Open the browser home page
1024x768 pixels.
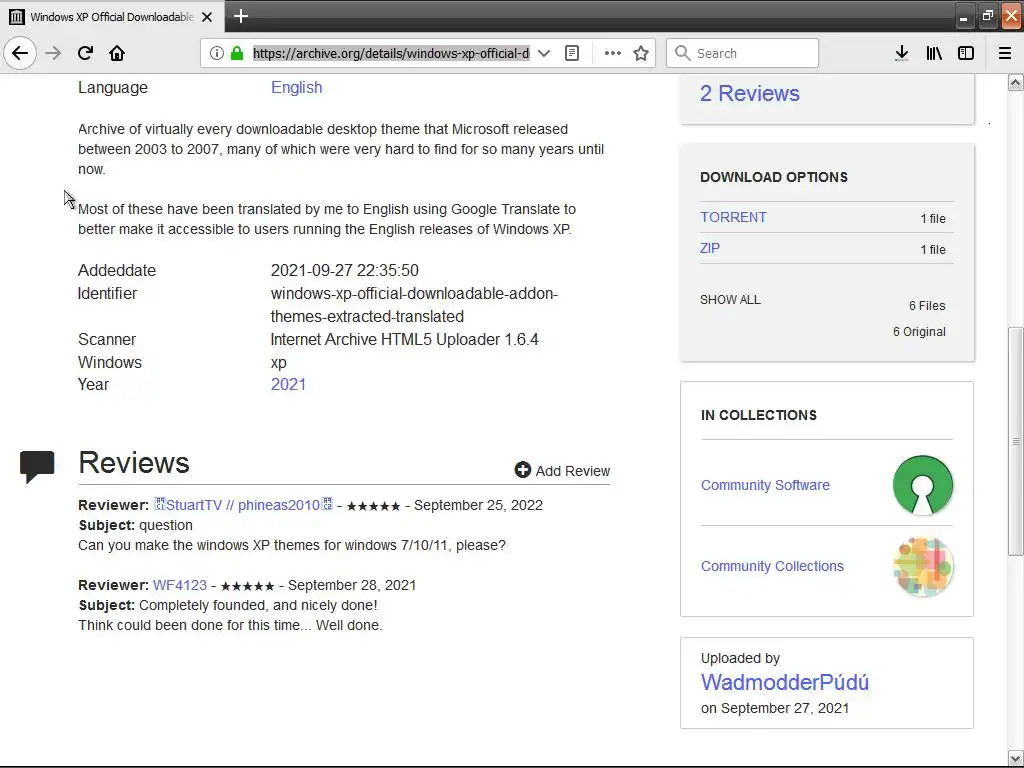coord(117,53)
